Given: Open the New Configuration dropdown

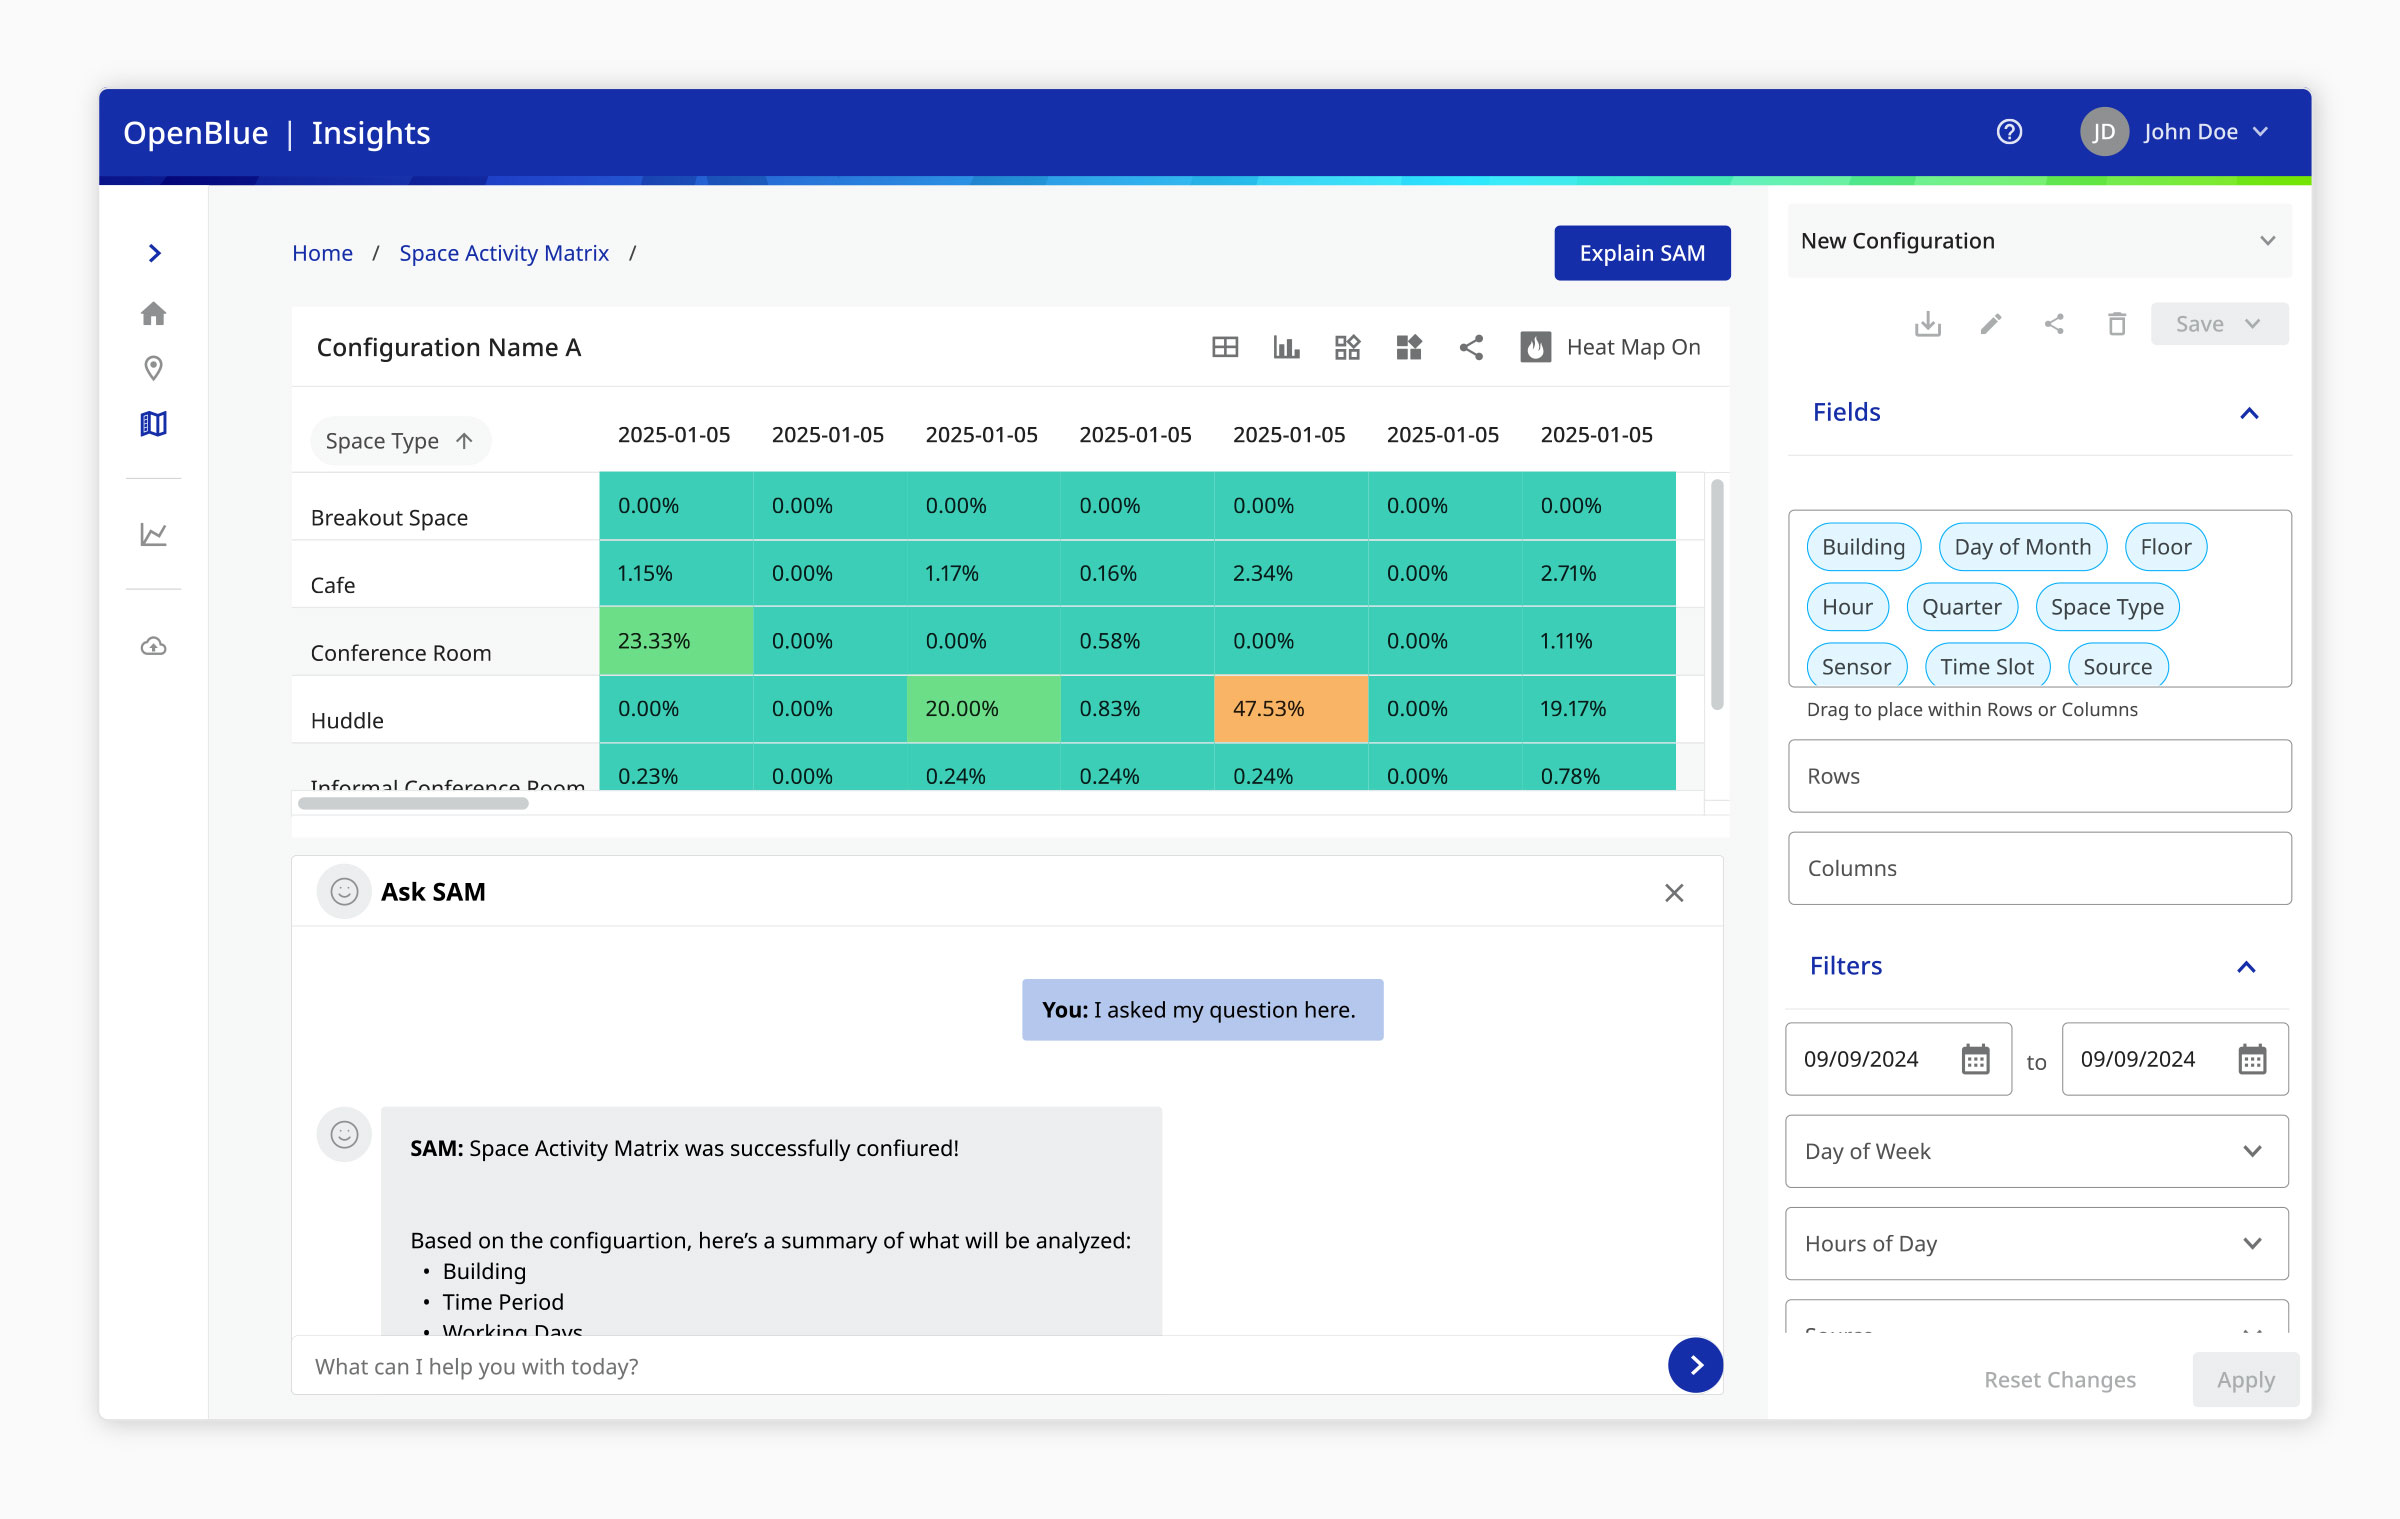Looking at the screenshot, I should click(2039, 241).
